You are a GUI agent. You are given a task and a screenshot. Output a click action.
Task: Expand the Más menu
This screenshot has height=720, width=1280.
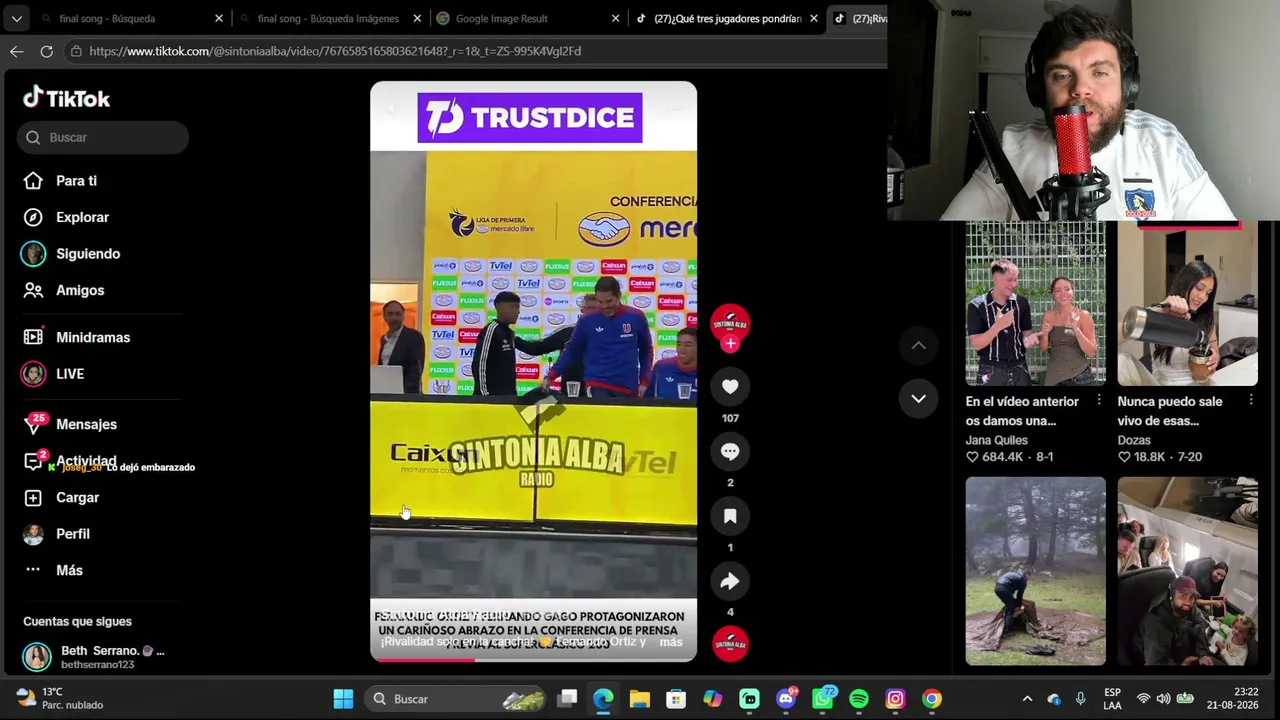(53, 570)
